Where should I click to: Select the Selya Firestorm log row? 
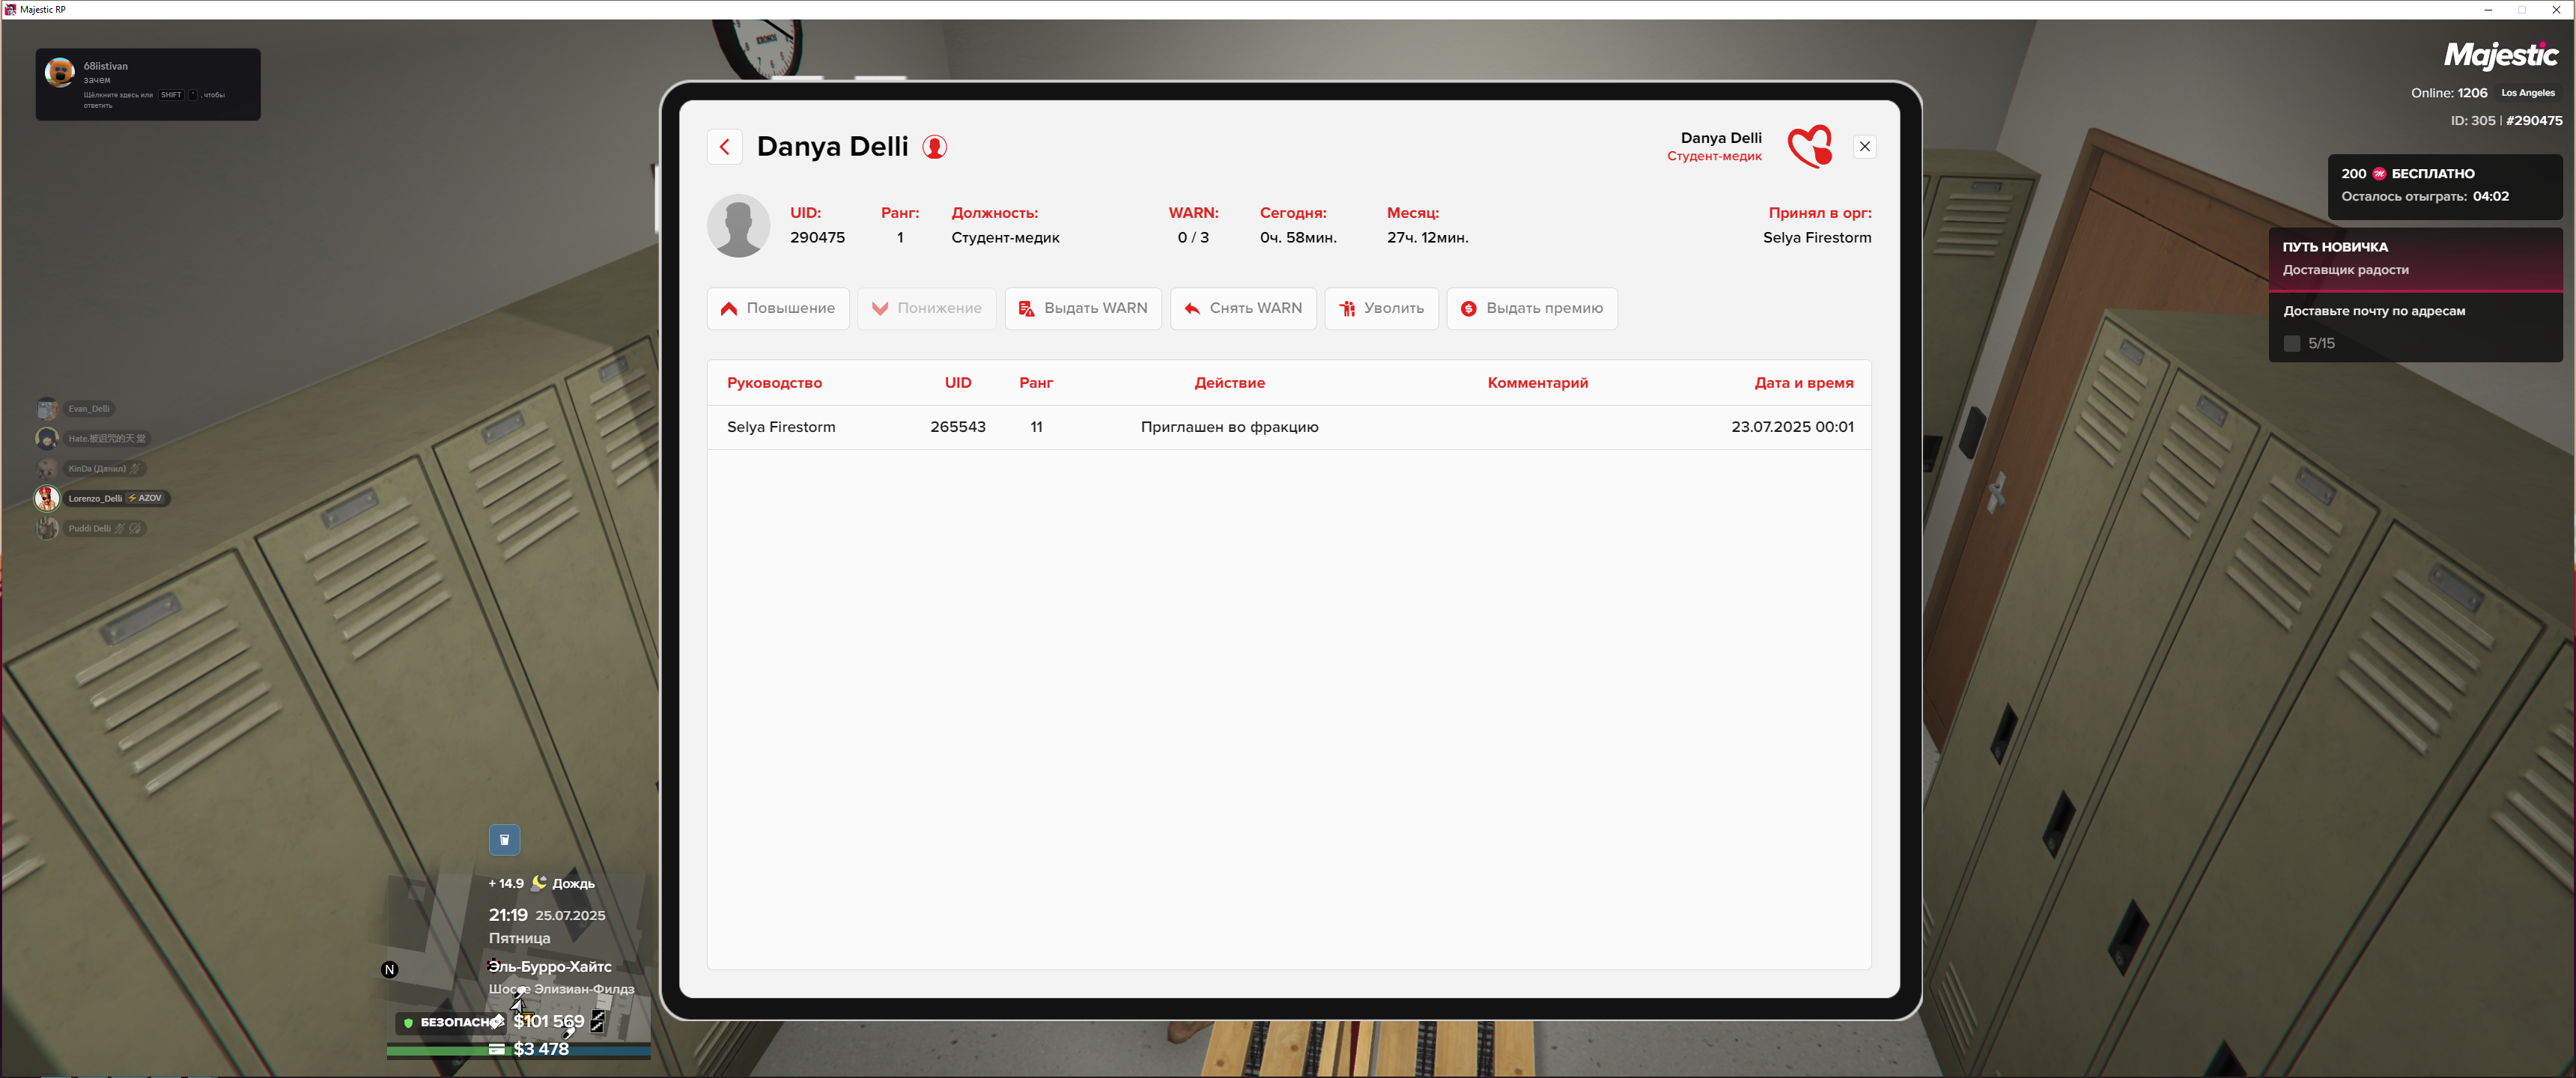point(1289,427)
